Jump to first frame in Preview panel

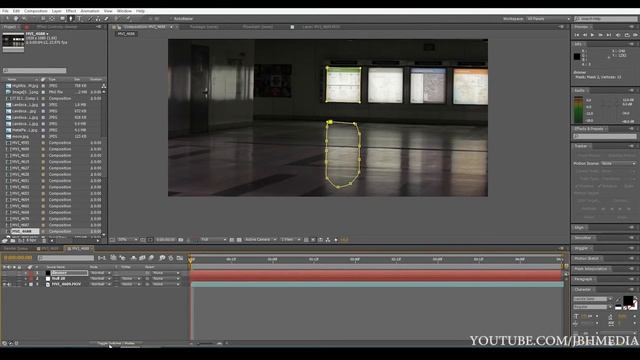click(577, 36)
